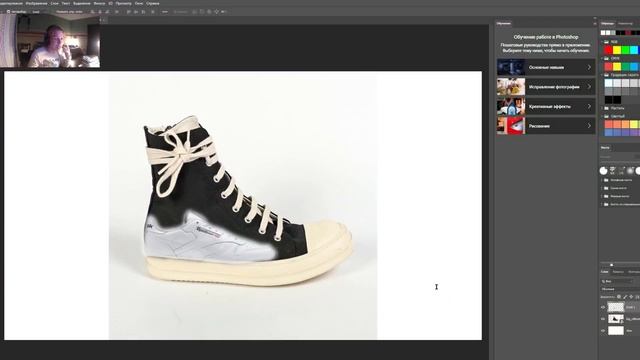Open the Слой auto-select dropdown
Viewport: 640px width, 360px height.
tap(36, 12)
